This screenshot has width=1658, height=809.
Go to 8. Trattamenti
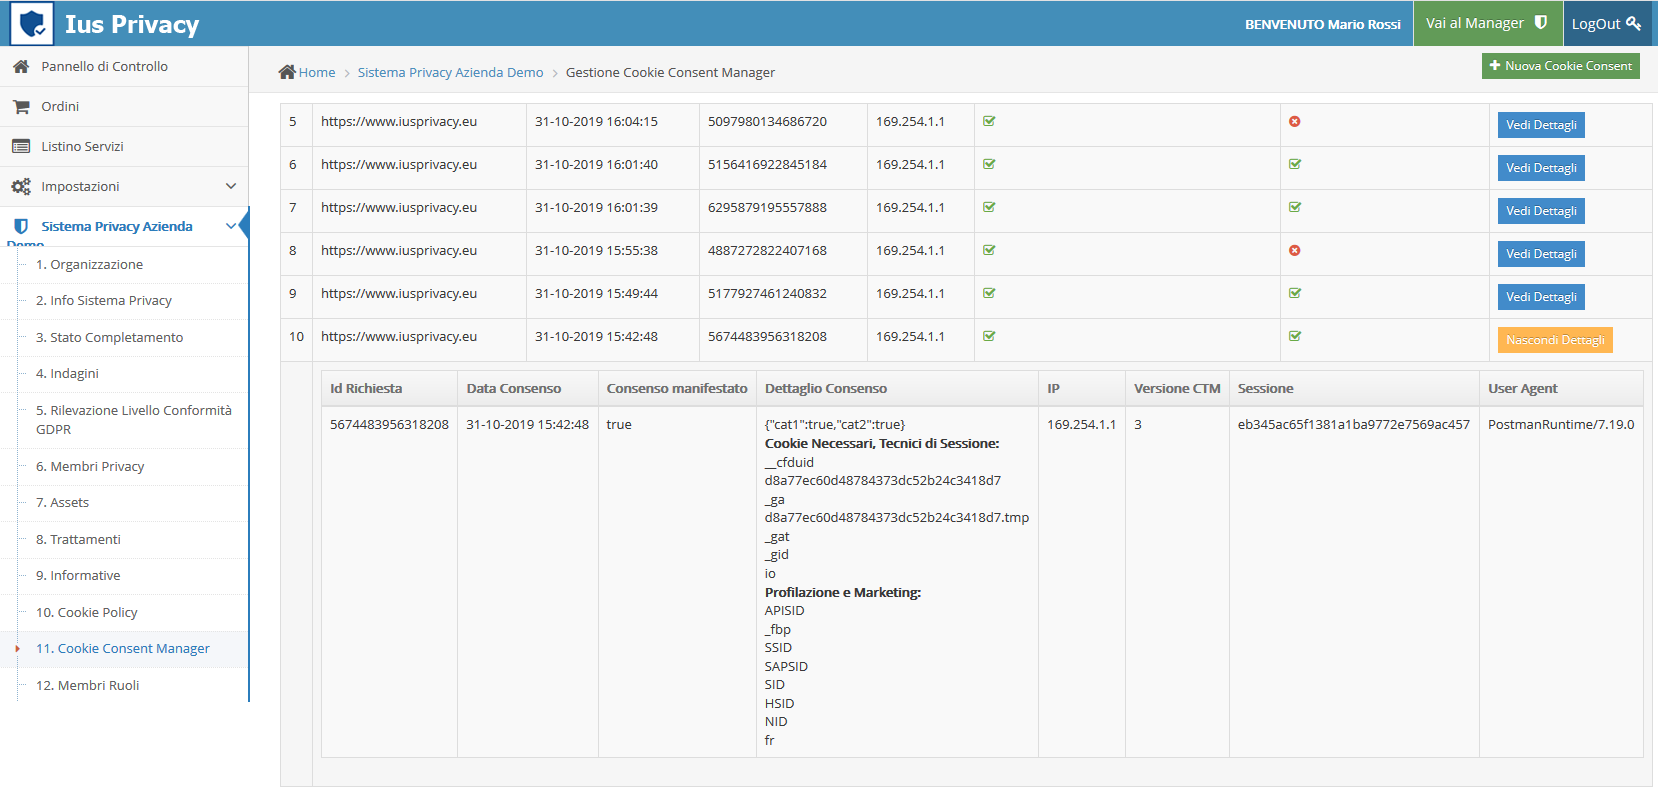[x=78, y=539]
